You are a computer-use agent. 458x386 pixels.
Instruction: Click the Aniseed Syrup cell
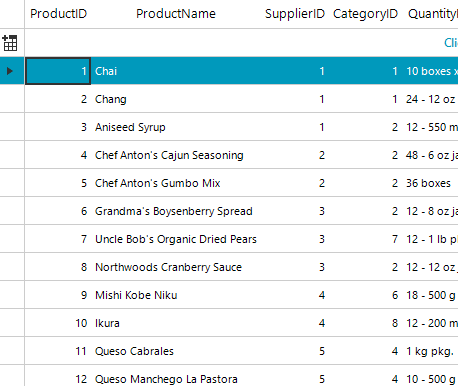coord(176,127)
